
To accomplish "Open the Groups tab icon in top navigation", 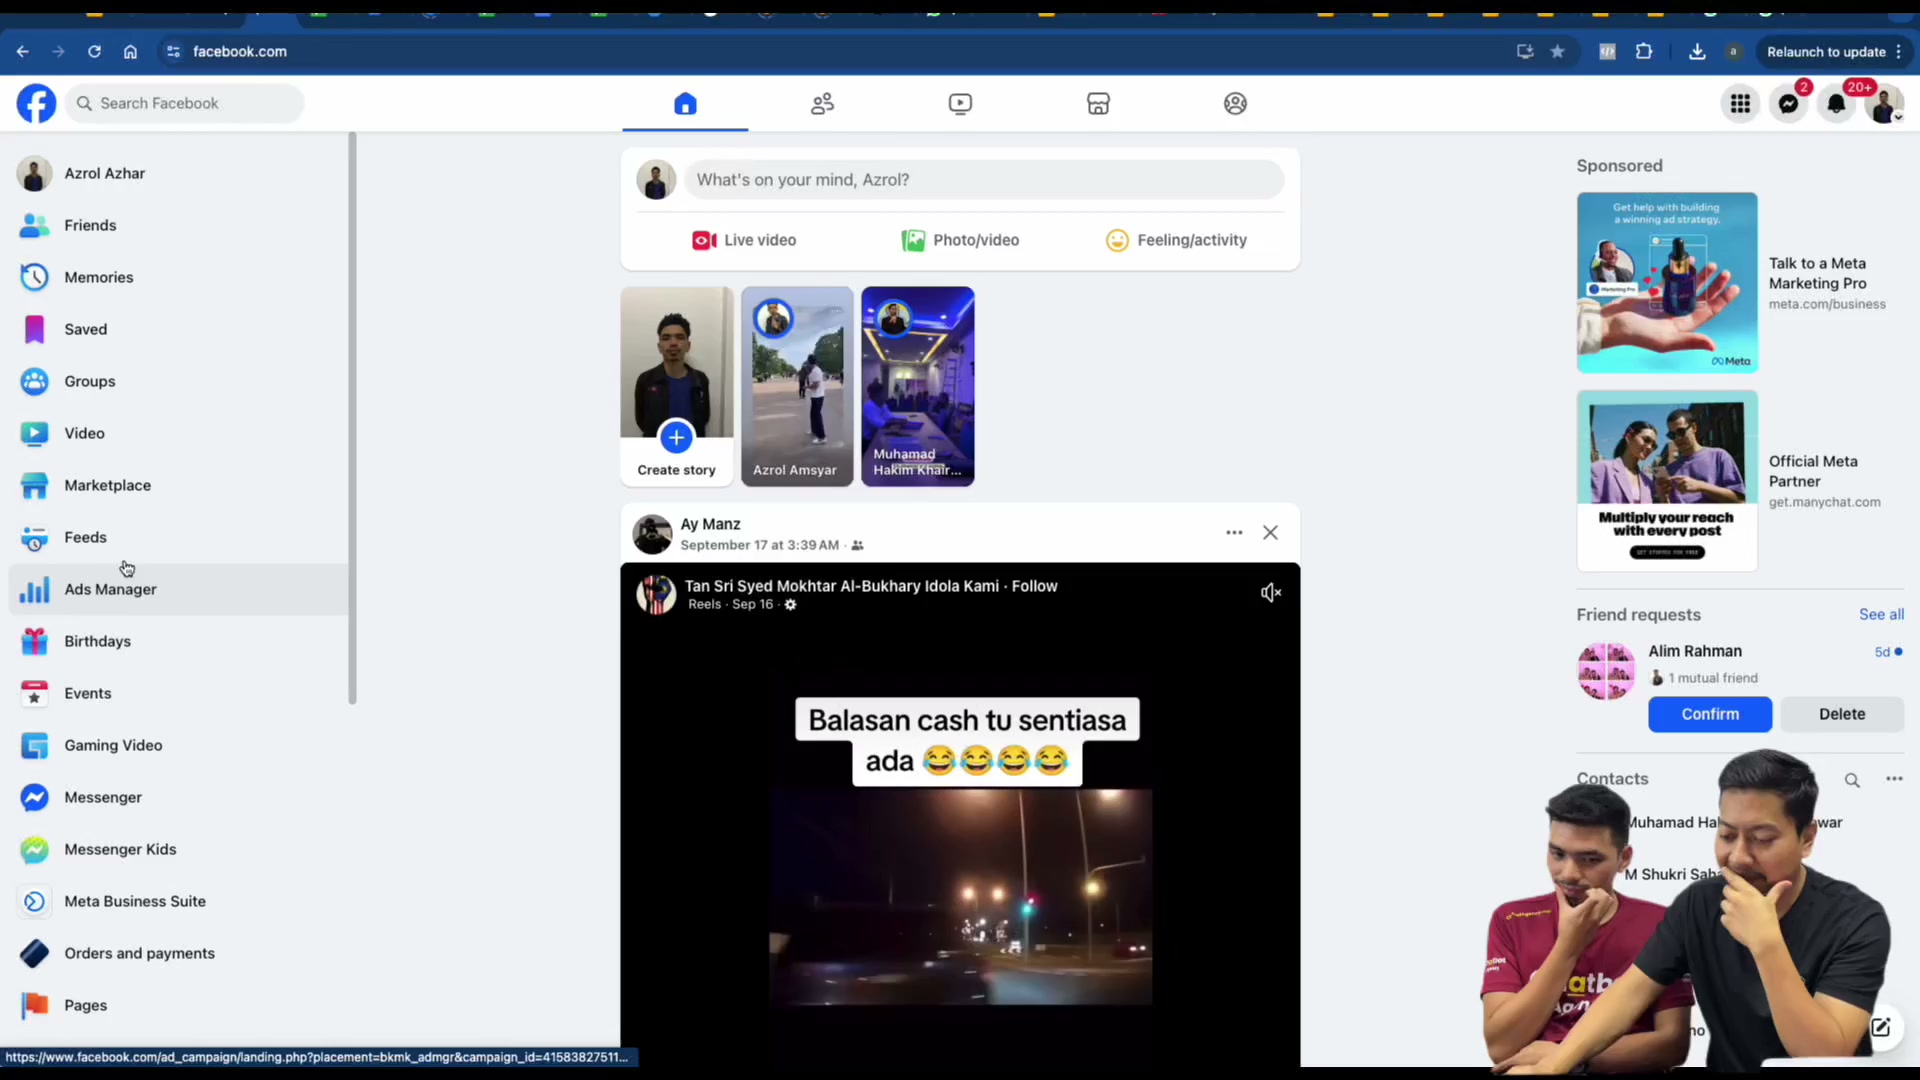I will [1235, 103].
